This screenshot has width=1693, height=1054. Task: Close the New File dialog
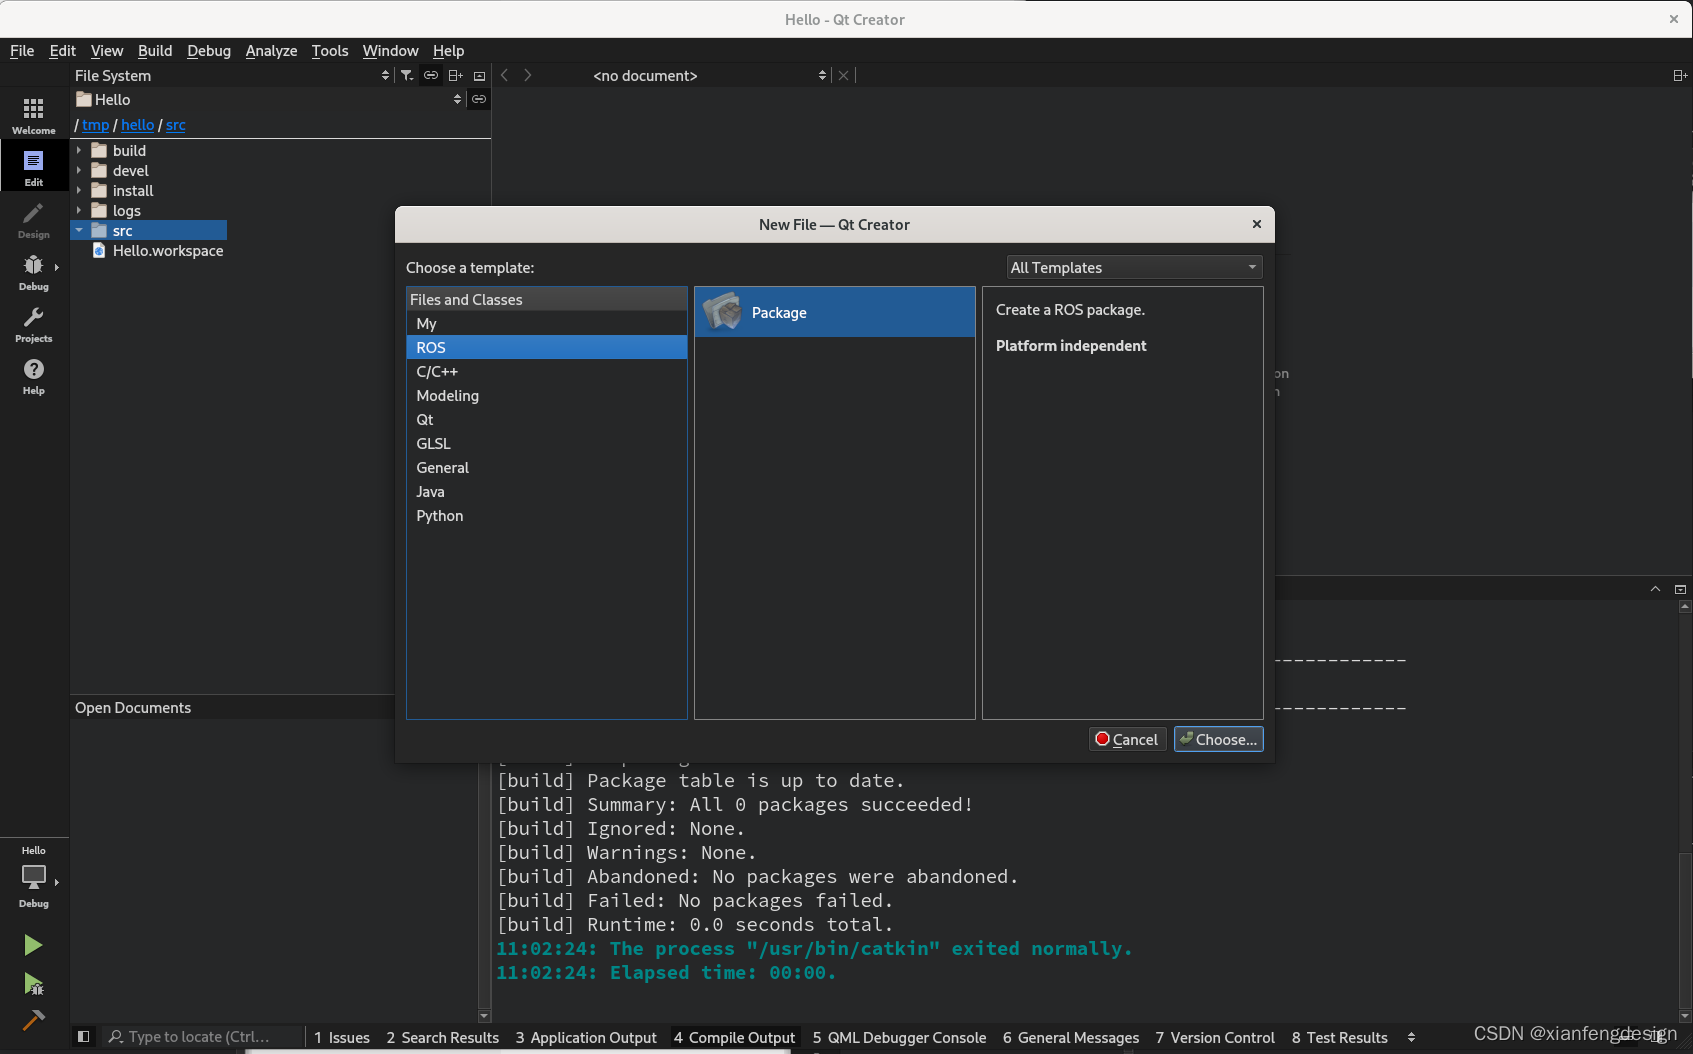pyautogui.click(x=1257, y=224)
